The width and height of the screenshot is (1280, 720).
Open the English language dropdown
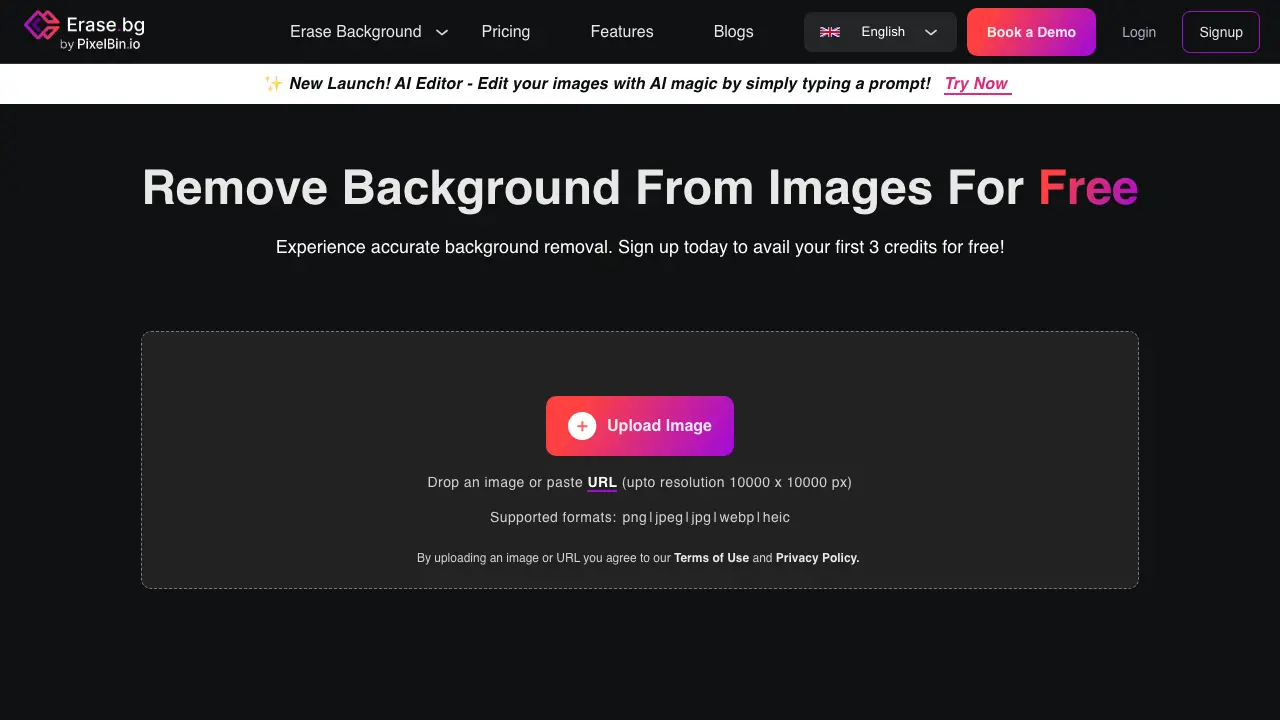tap(882, 32)
